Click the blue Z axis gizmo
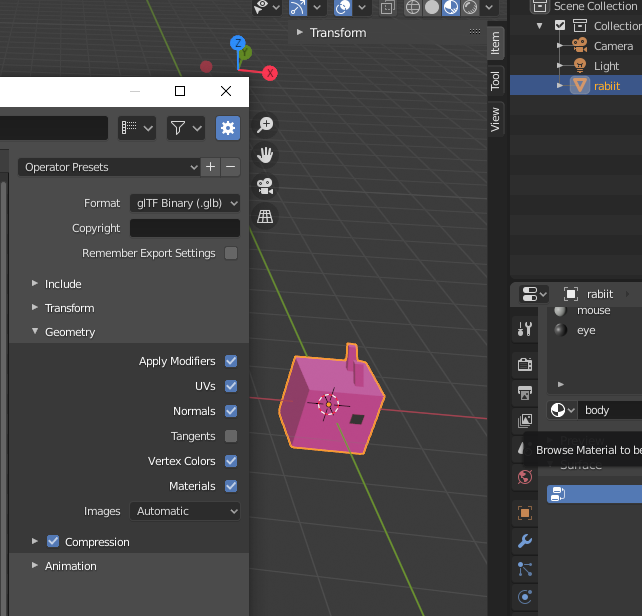This screenshot has height=616, width=642. 237,43
